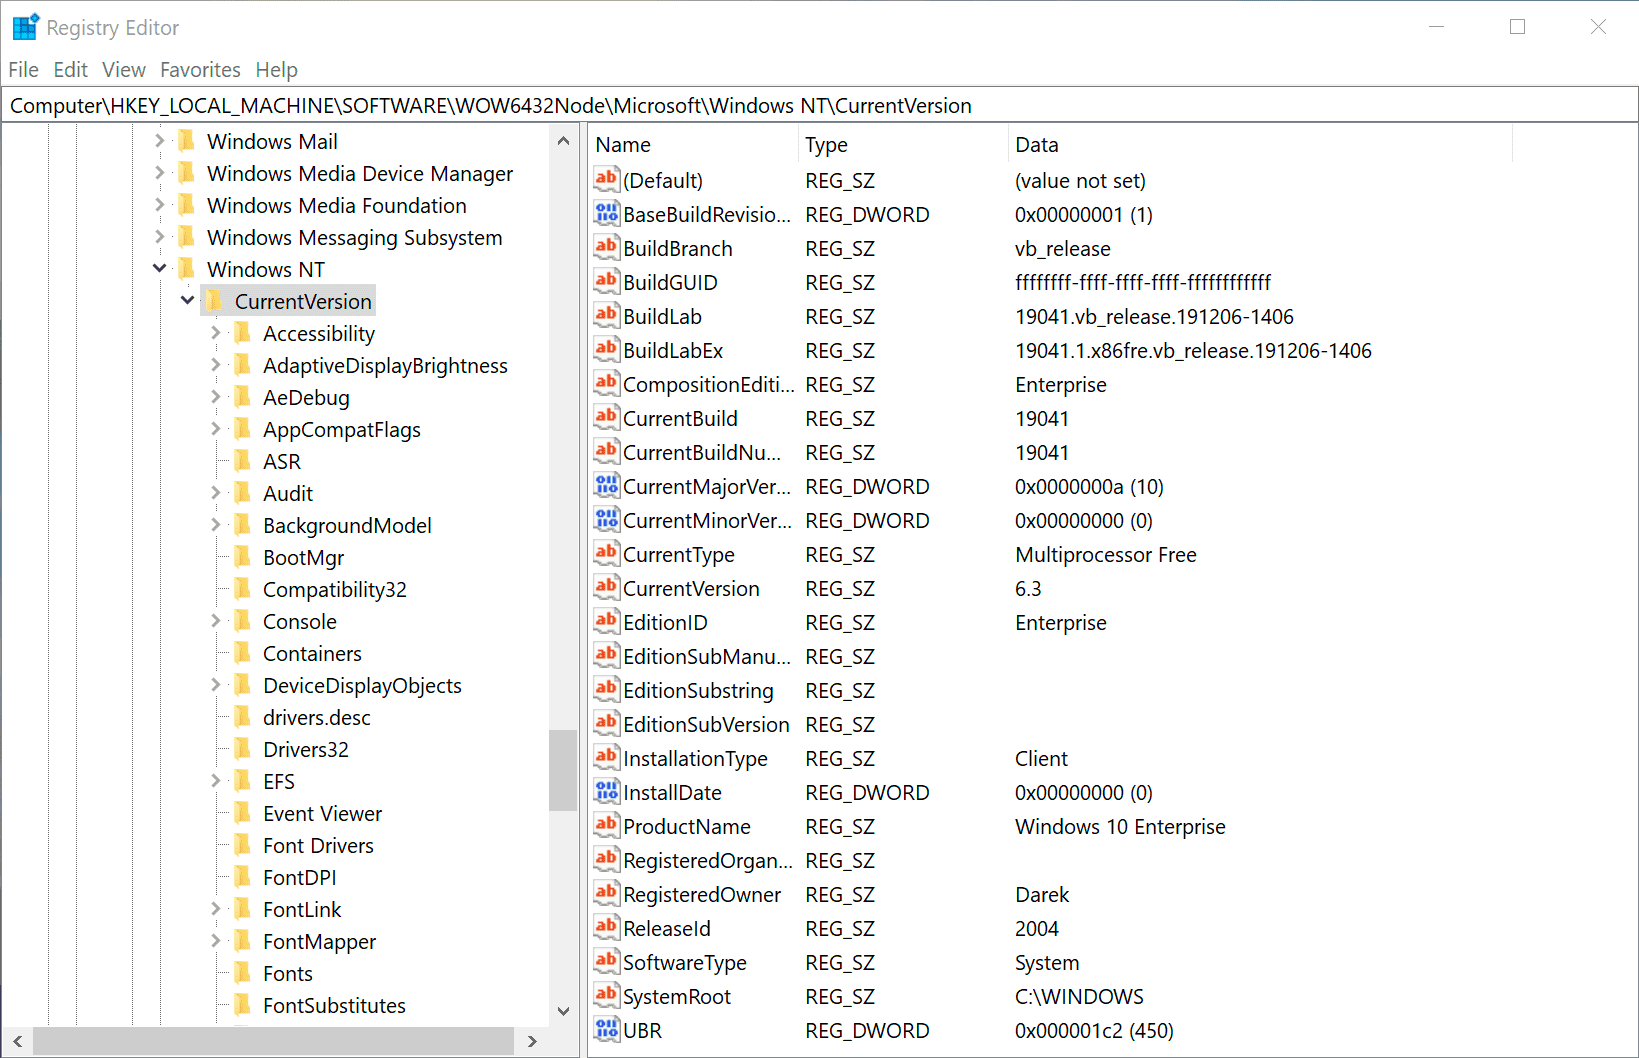
Task: Click the tree horizontal scroll left arrow
Action: [x=18, y=1041]
